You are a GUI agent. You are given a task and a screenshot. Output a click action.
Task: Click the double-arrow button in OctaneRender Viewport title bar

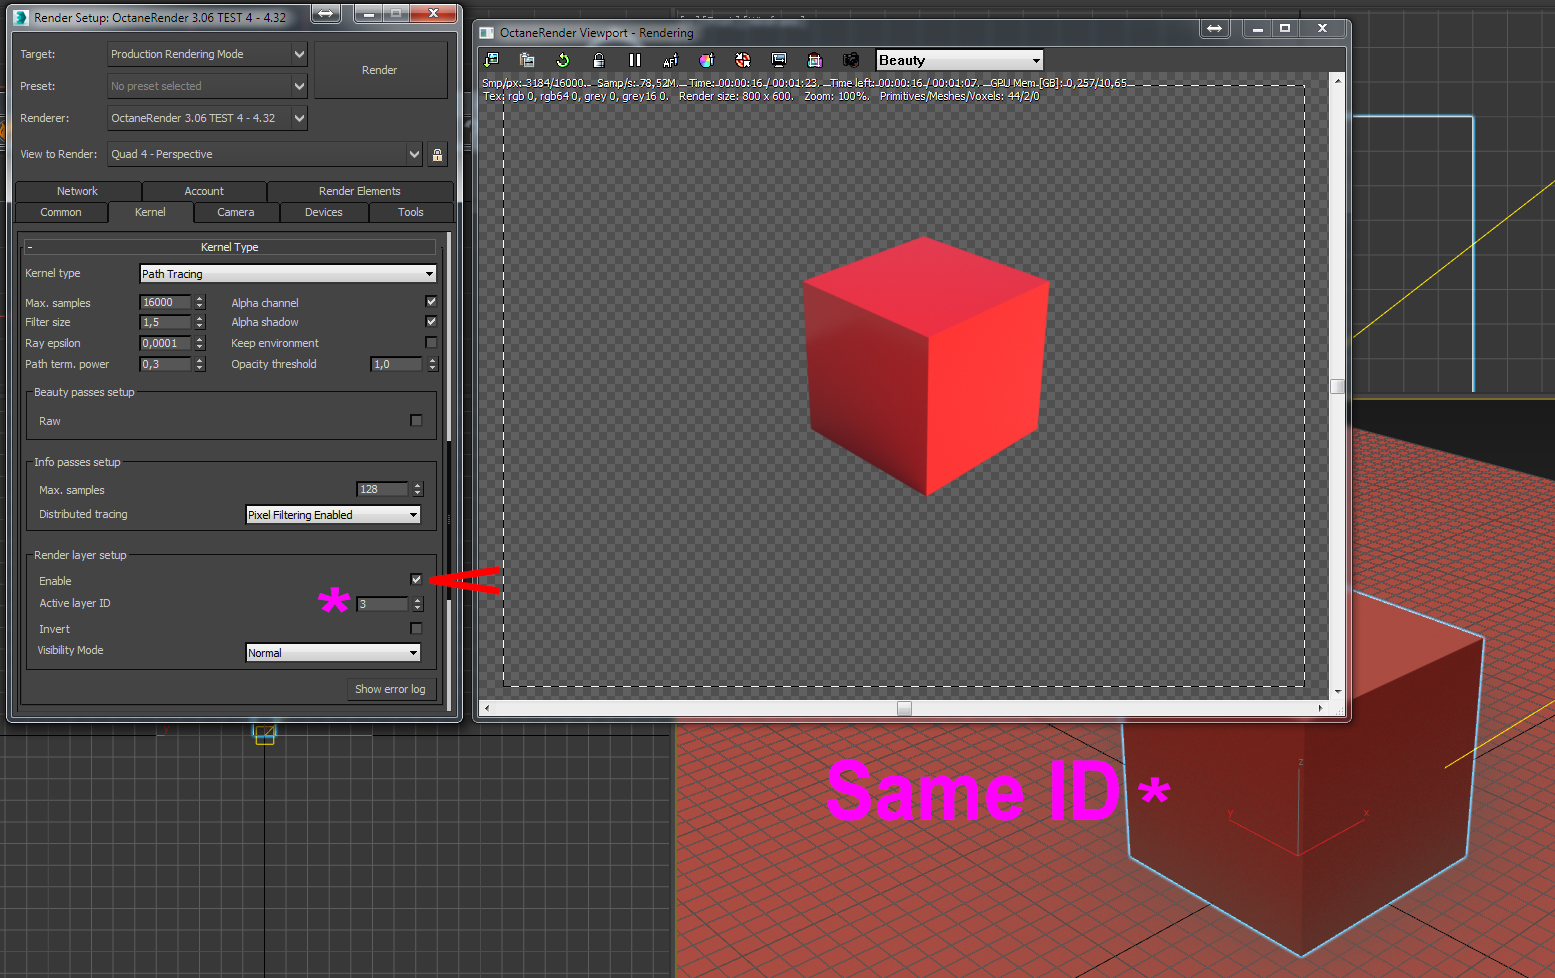tap(1214, 29)
